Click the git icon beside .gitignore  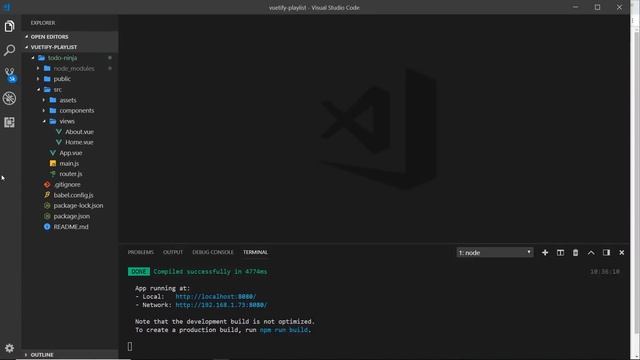click(x=47, y=184)
